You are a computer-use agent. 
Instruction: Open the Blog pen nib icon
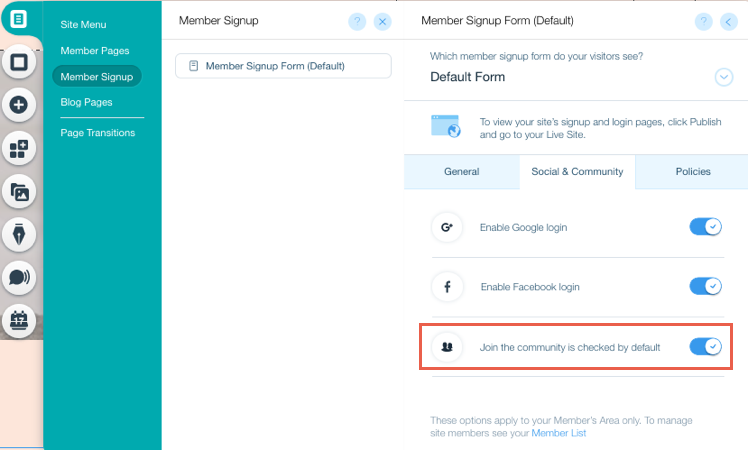tap(19, 234)
